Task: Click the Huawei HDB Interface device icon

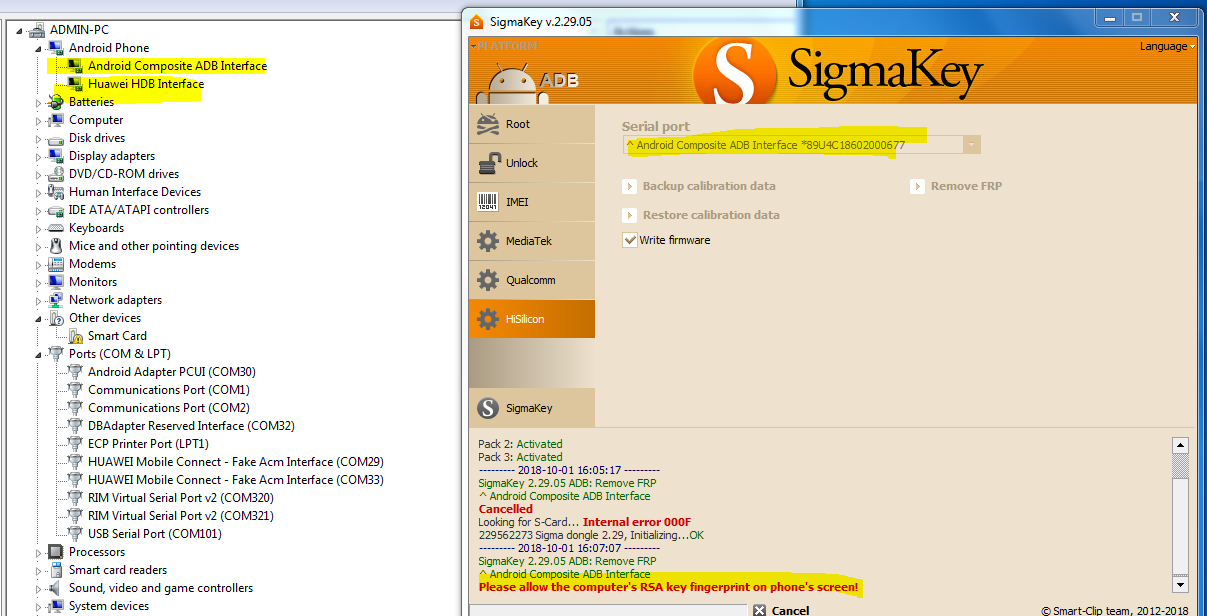Action: [75, 84]
